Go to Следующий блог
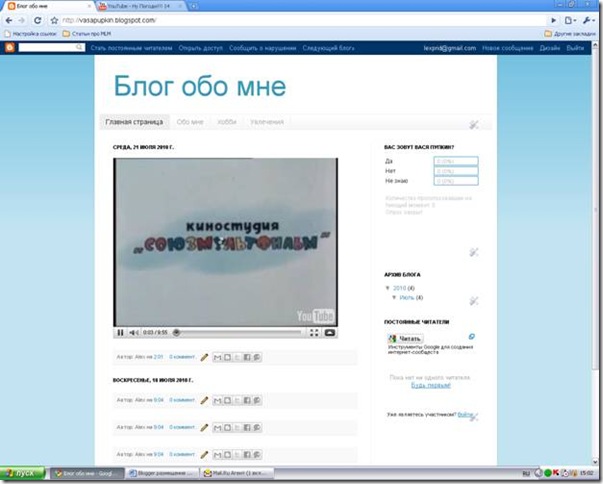 328,48
